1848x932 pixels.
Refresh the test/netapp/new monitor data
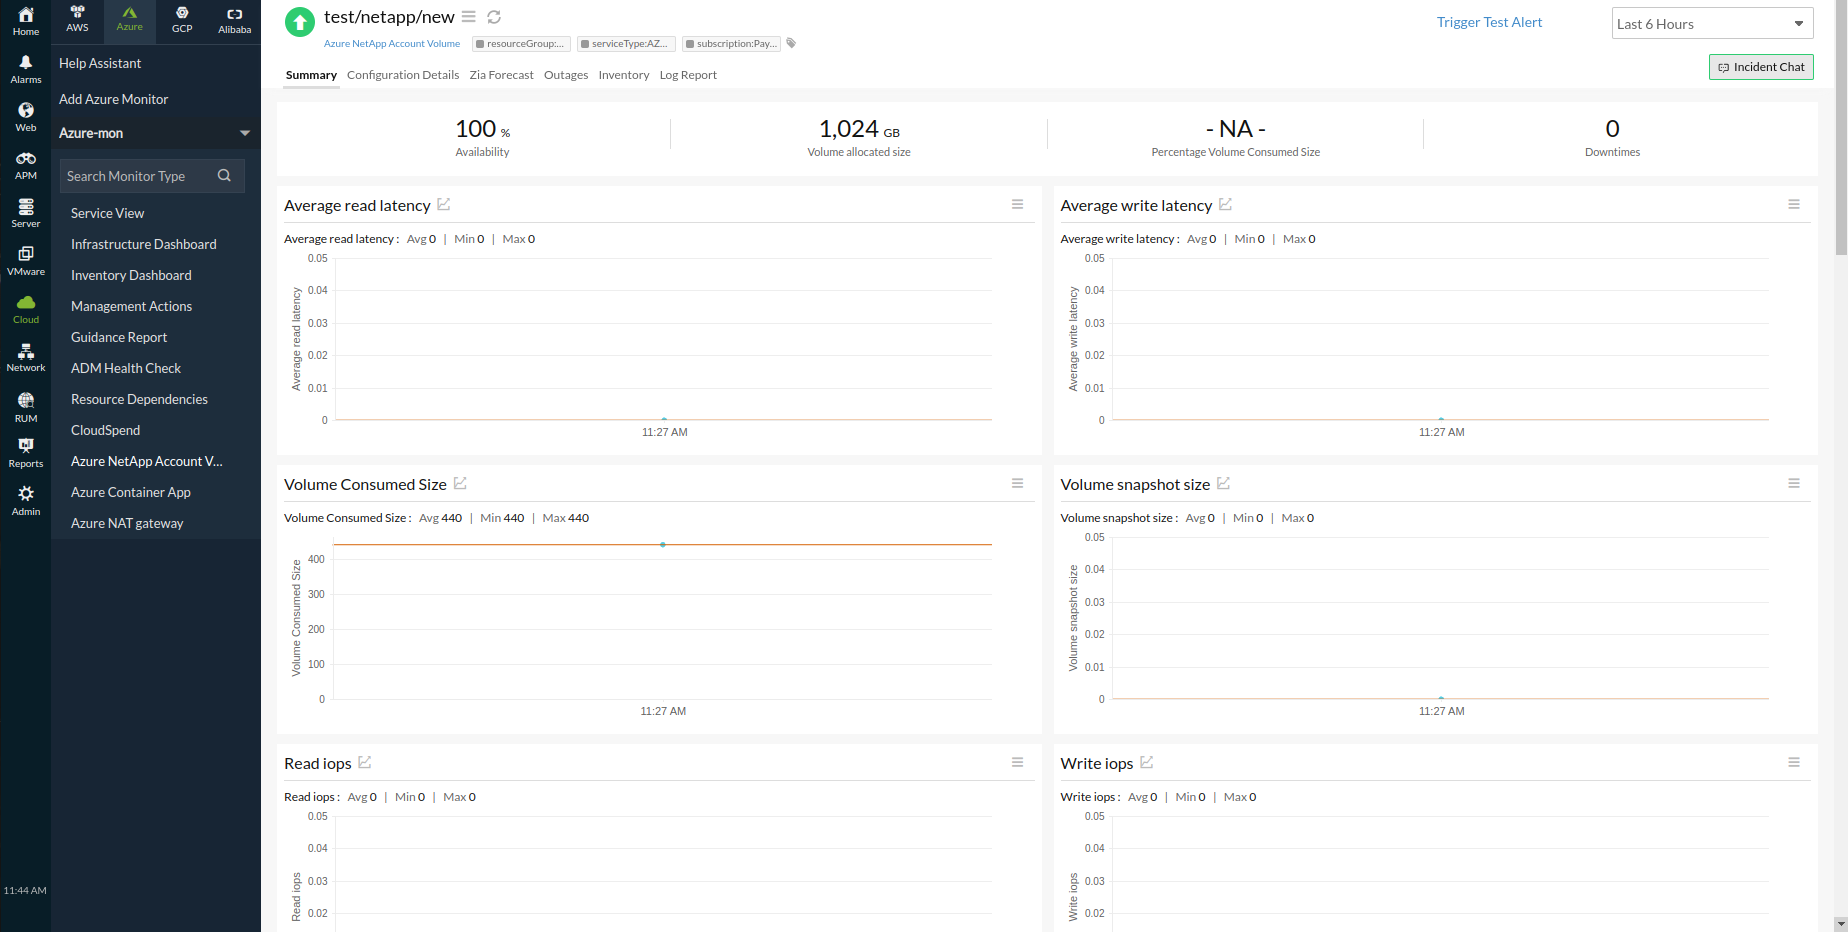click(494, 17)
